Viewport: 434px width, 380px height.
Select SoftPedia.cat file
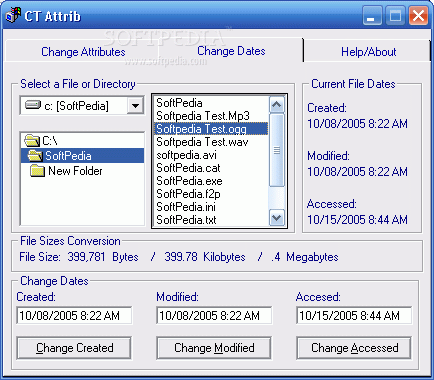click(211, 168)
